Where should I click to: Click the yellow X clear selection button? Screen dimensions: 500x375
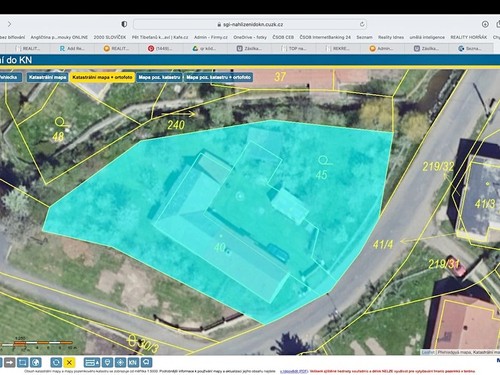(x=69, y=362)
